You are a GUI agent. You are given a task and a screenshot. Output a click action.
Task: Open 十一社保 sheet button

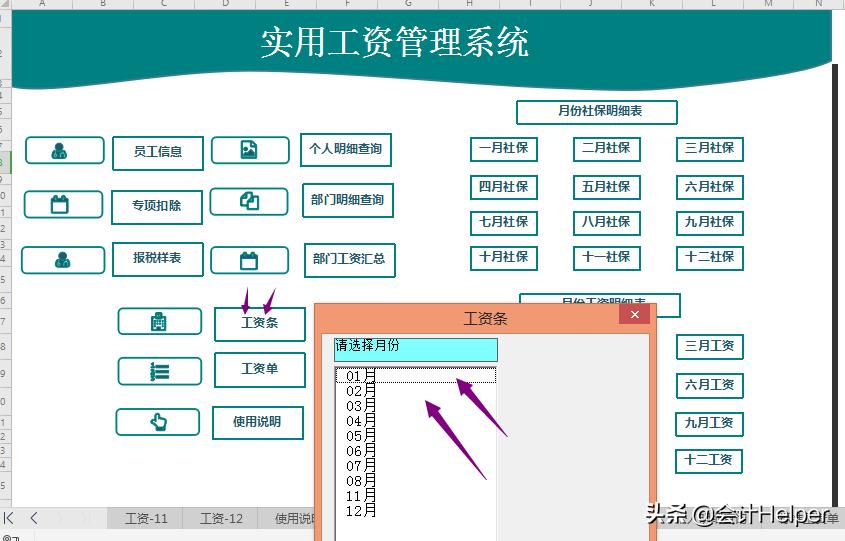(x=607, y=258)
